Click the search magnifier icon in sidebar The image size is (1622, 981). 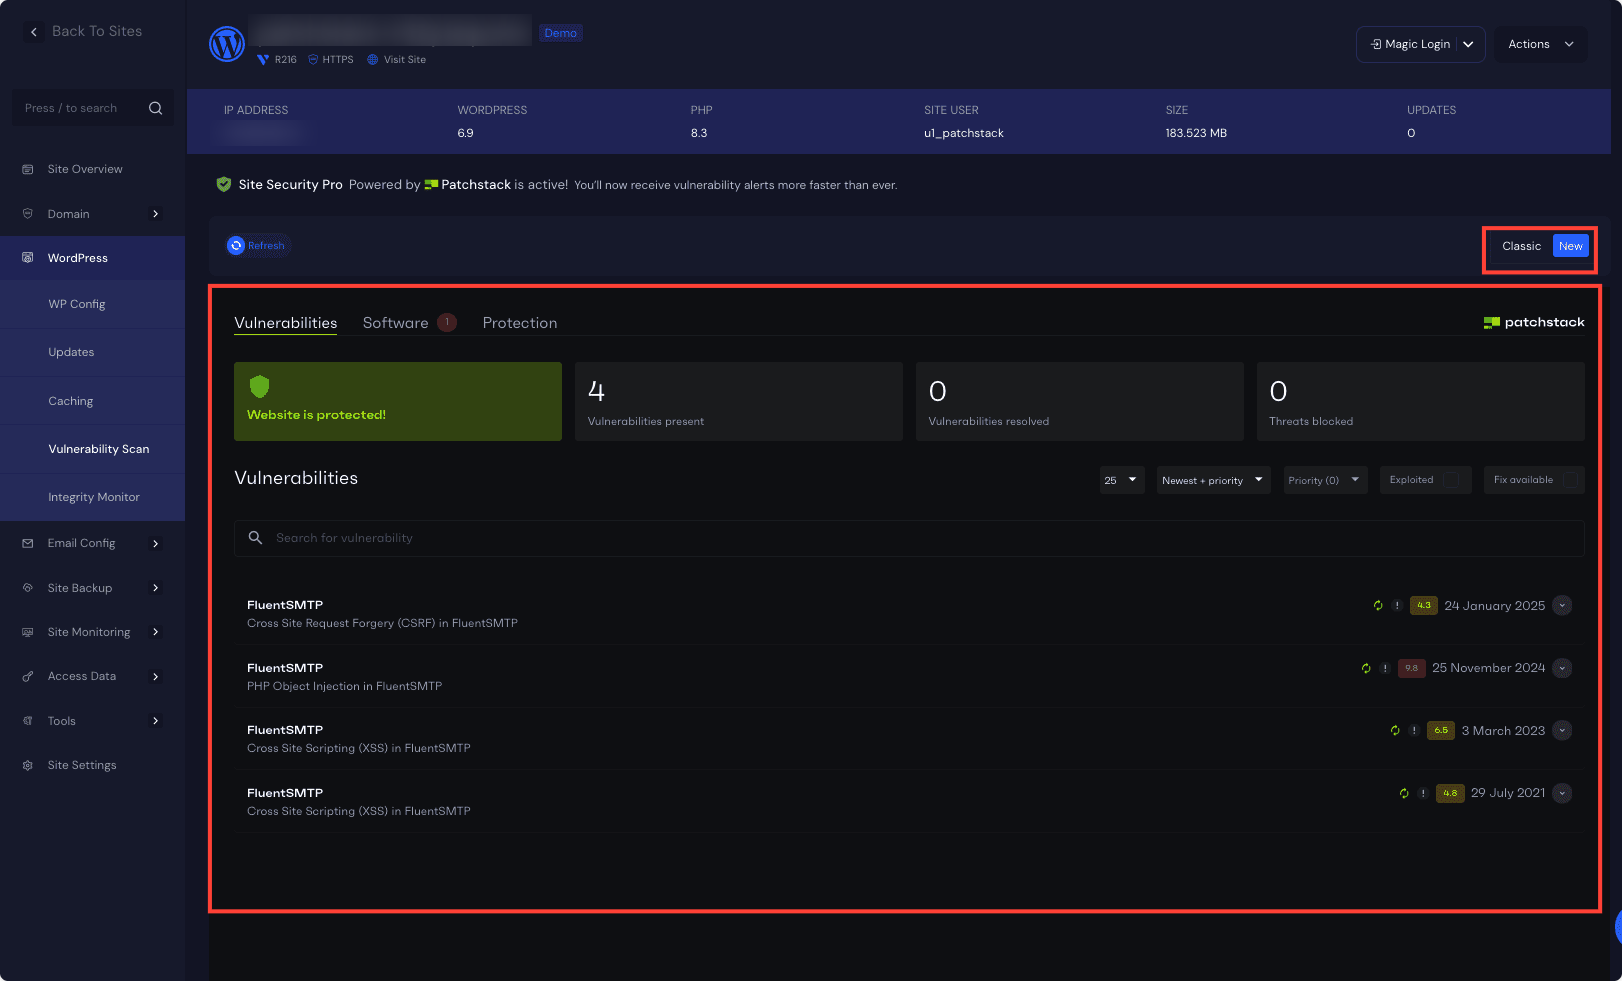155,108
